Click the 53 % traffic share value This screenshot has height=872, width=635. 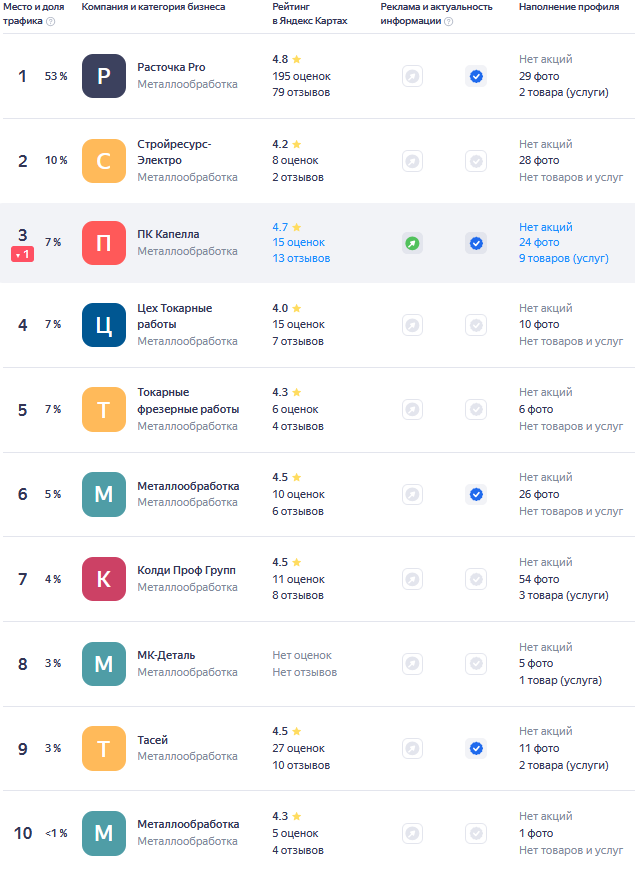tap(56, 76)
